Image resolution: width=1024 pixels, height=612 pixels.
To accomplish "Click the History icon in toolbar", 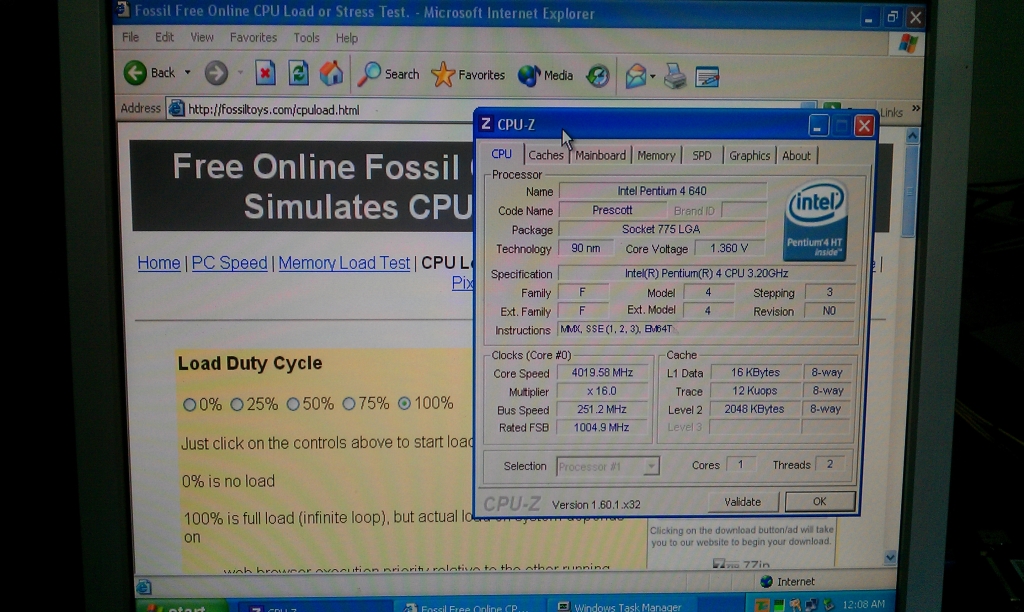I will pyautogui.click(x=598, y=76).
